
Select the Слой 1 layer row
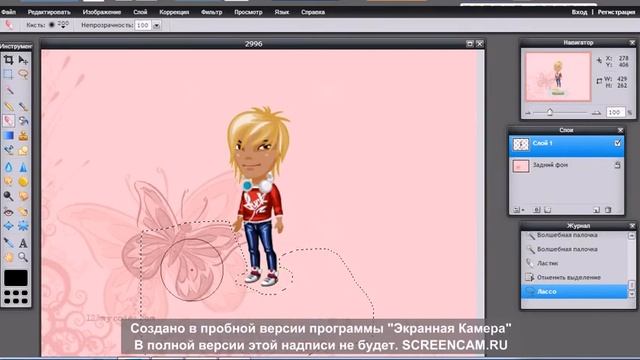coord(567,146)
